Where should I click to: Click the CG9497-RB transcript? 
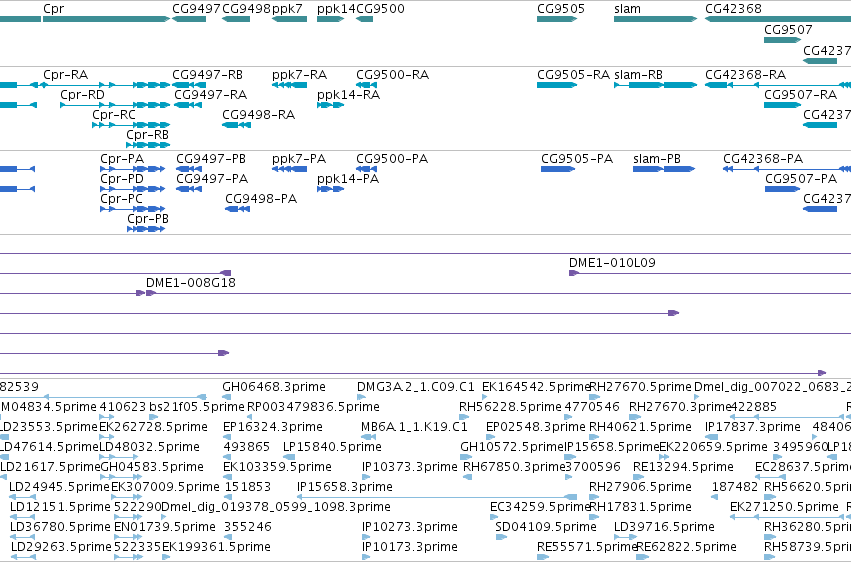pos(189,85)
